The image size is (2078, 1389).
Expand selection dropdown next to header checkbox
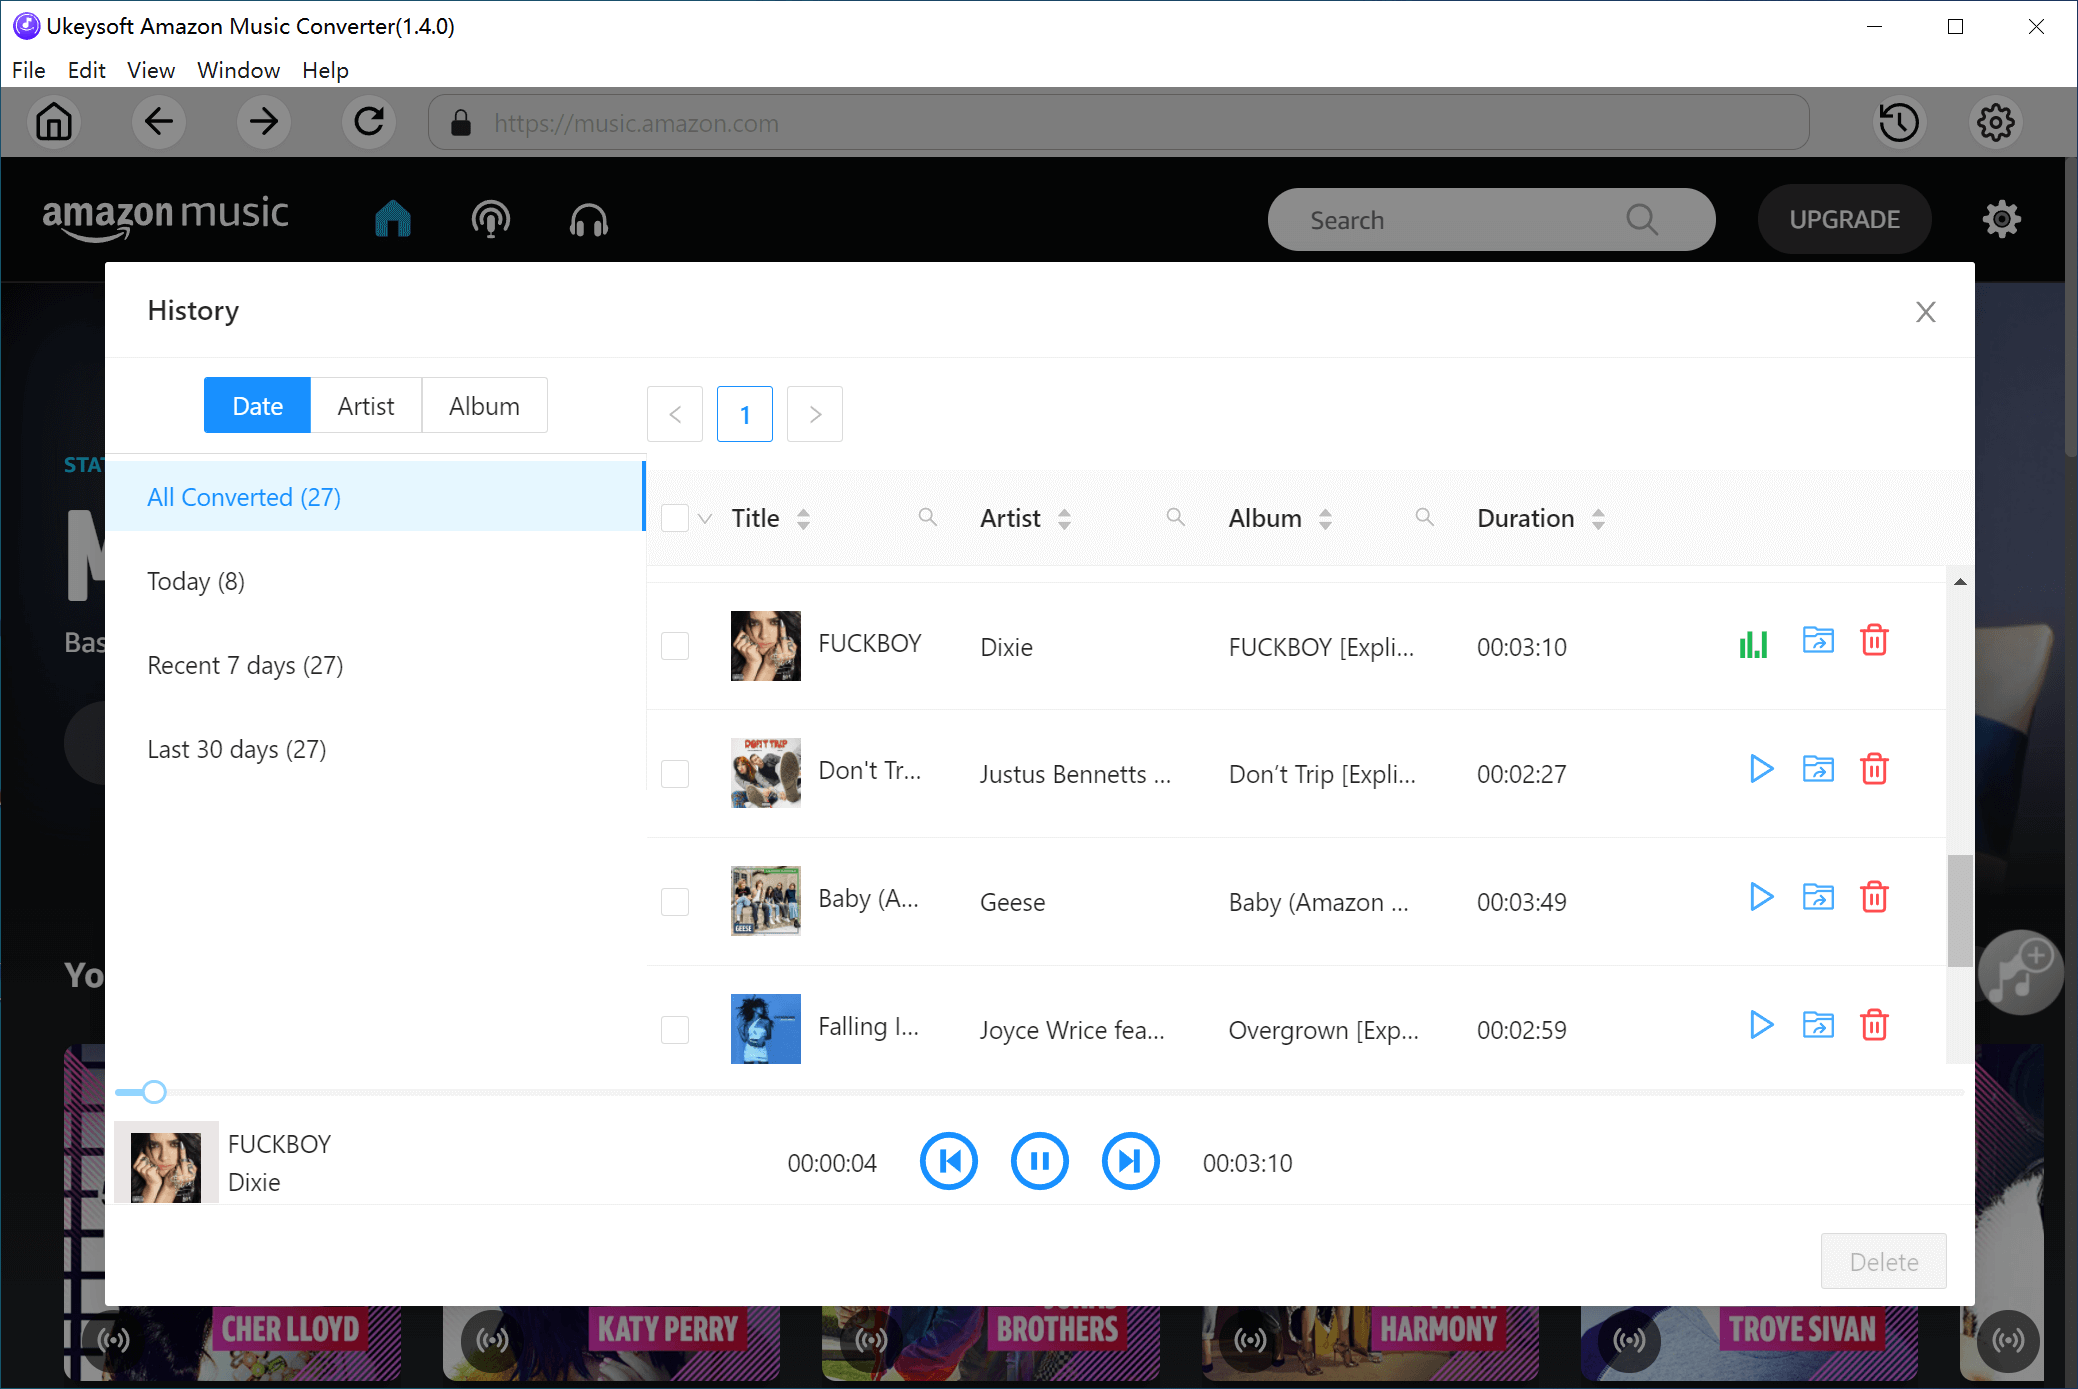pyautogui.click(x=705, y=519)
